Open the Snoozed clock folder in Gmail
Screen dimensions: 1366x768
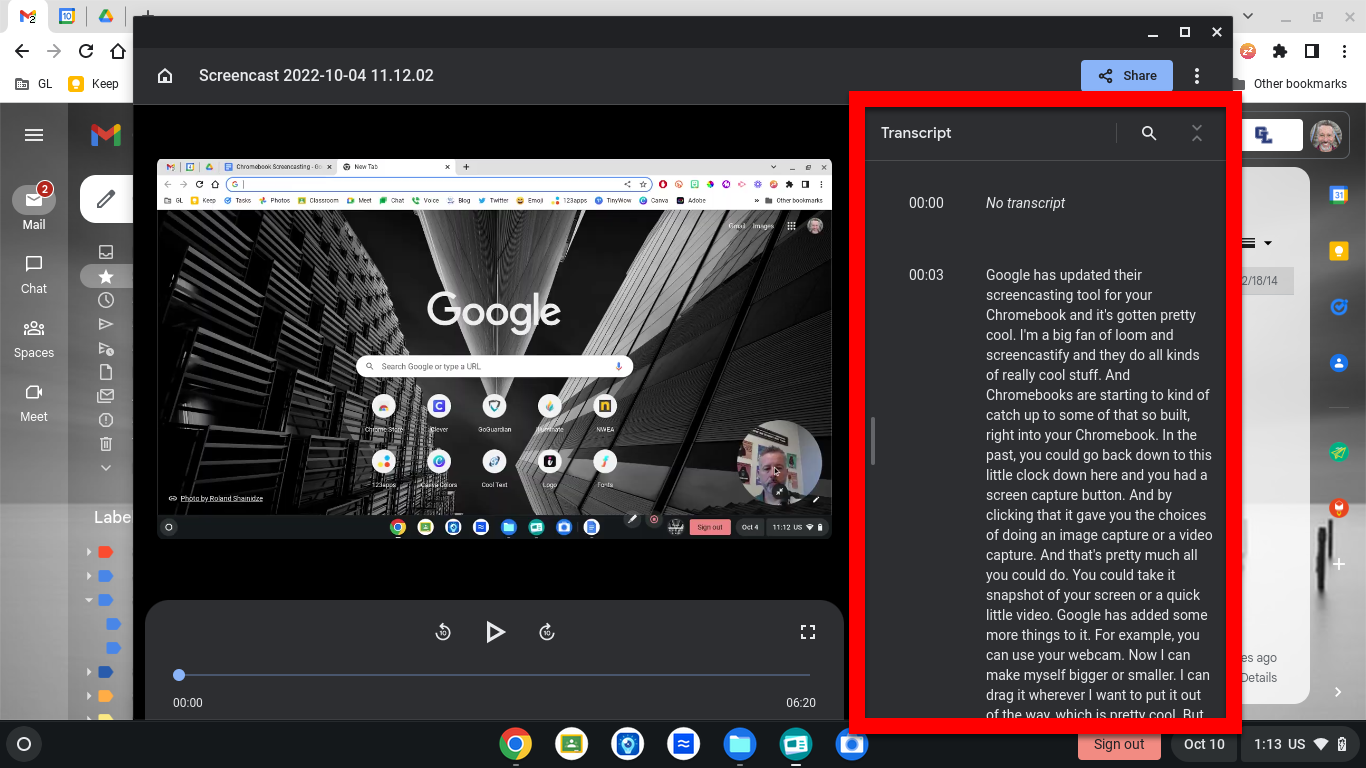[106, 300]
